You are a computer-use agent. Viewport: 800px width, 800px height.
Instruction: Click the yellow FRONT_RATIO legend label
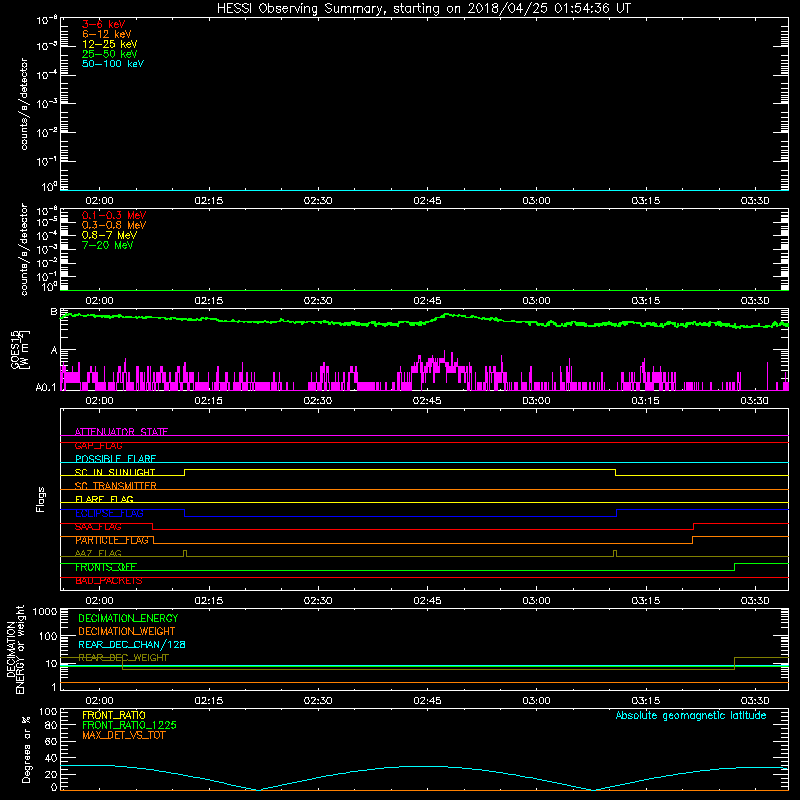114,715
